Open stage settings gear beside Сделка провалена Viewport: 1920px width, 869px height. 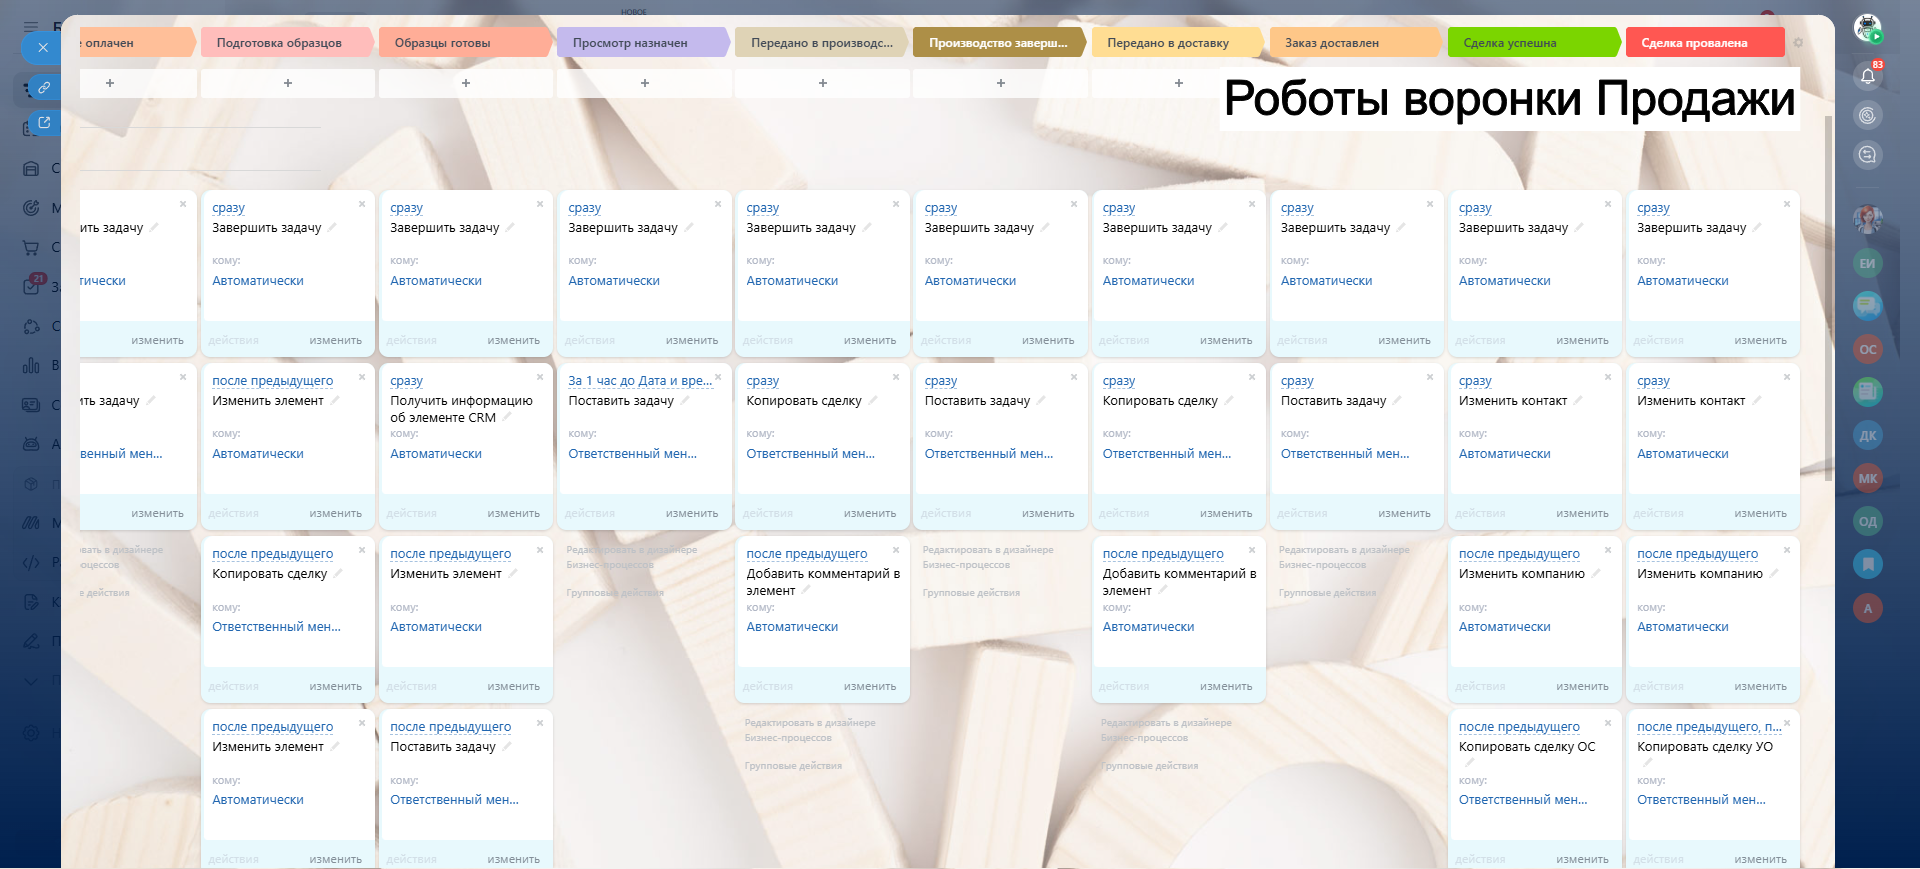[x=1798, y=43]
